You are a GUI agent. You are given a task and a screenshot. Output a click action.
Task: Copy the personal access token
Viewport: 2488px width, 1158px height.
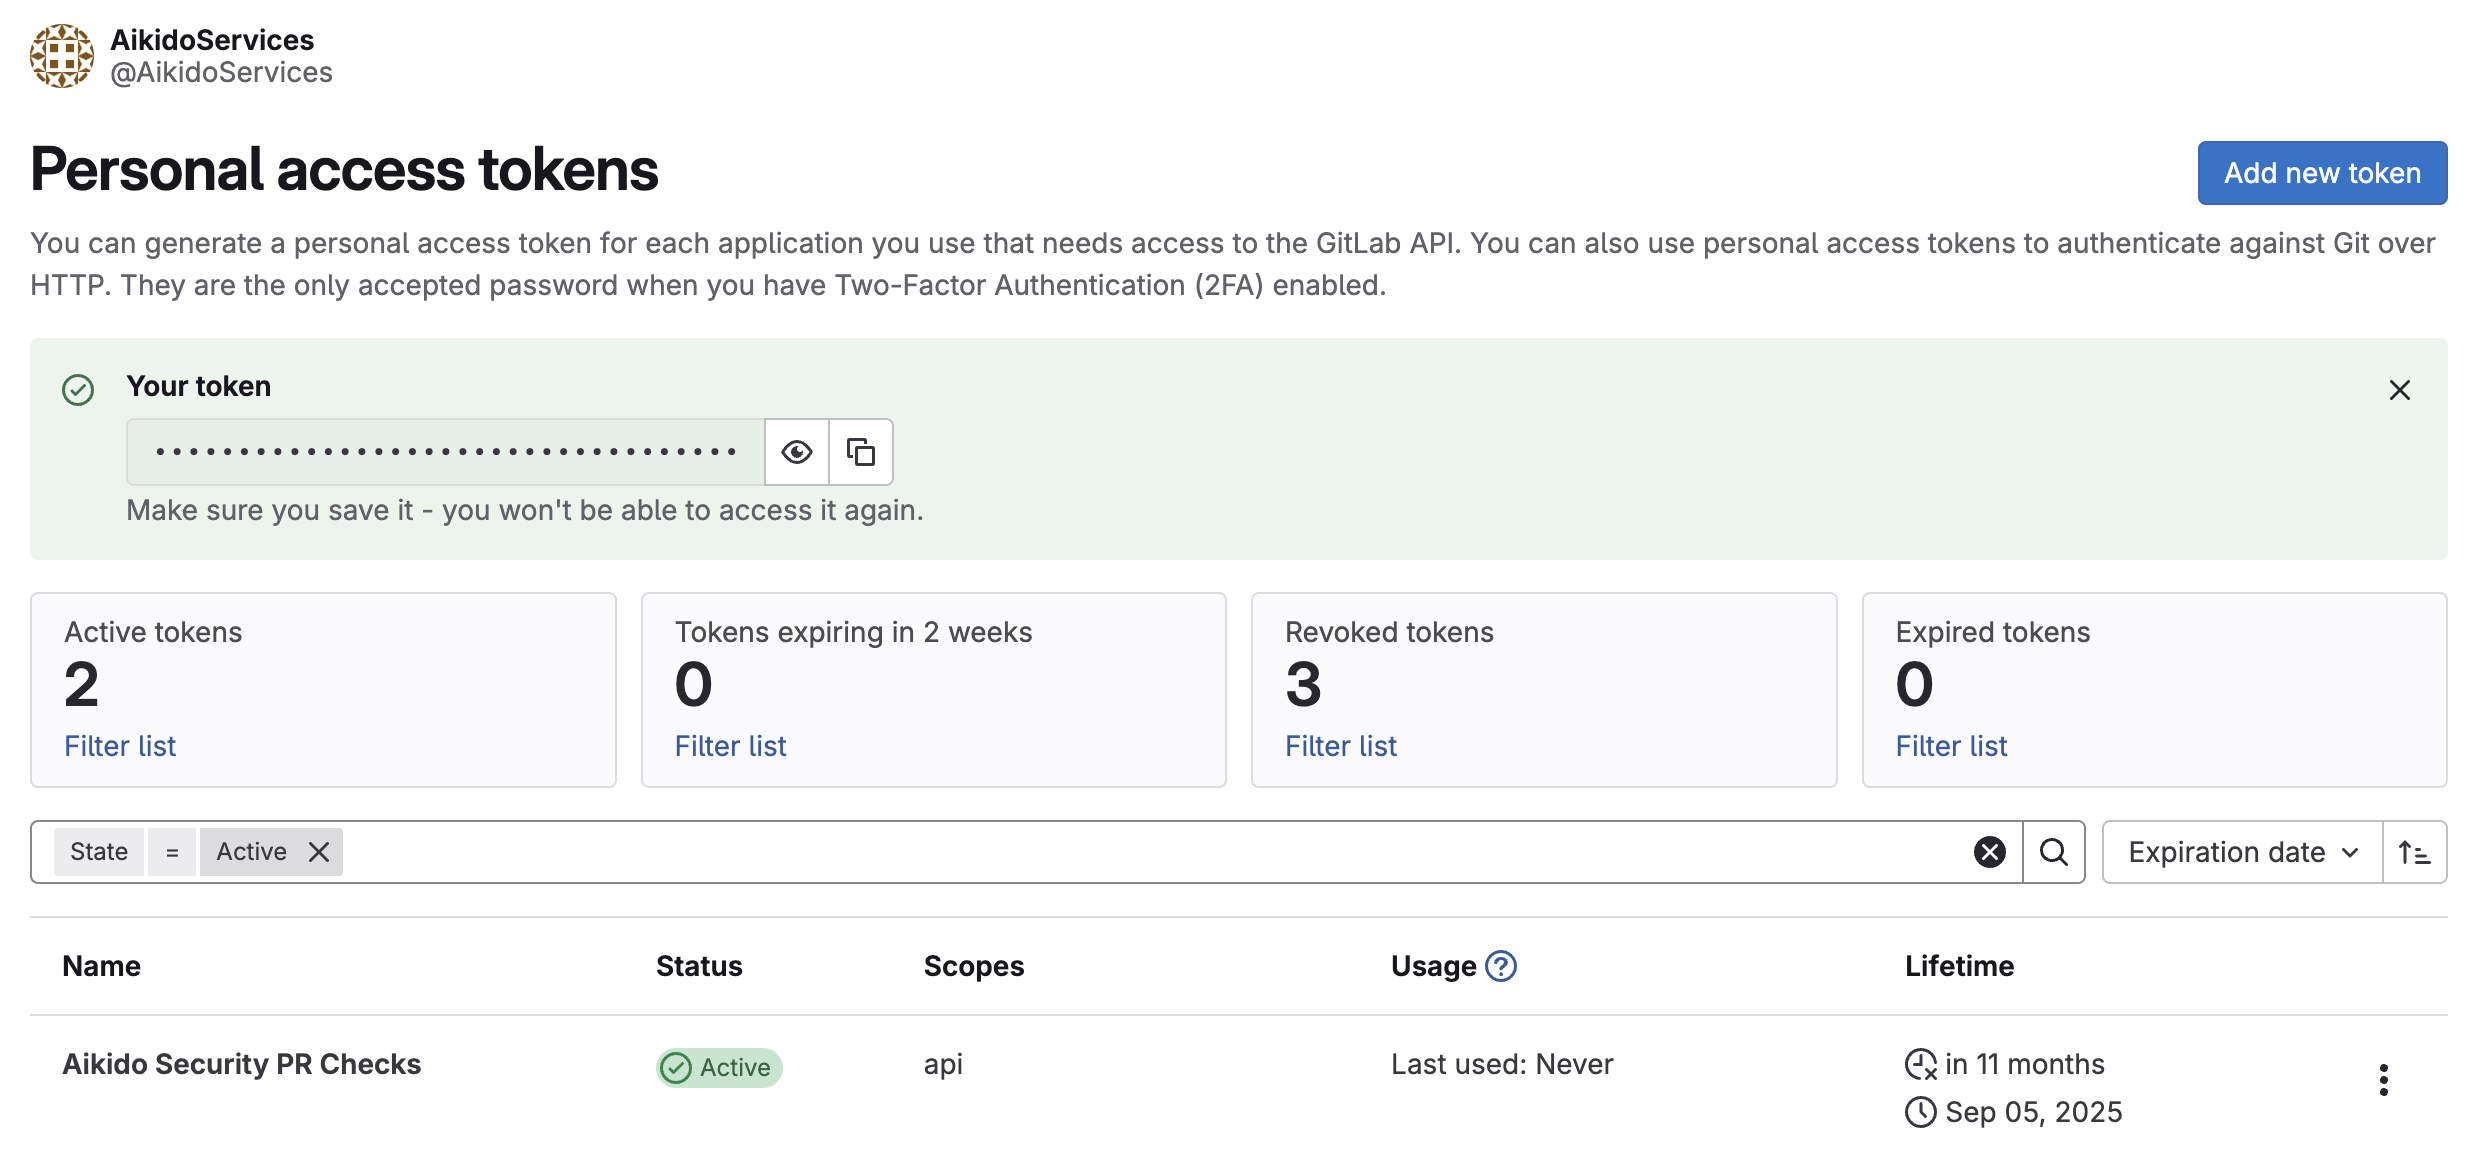click(860, 452)
